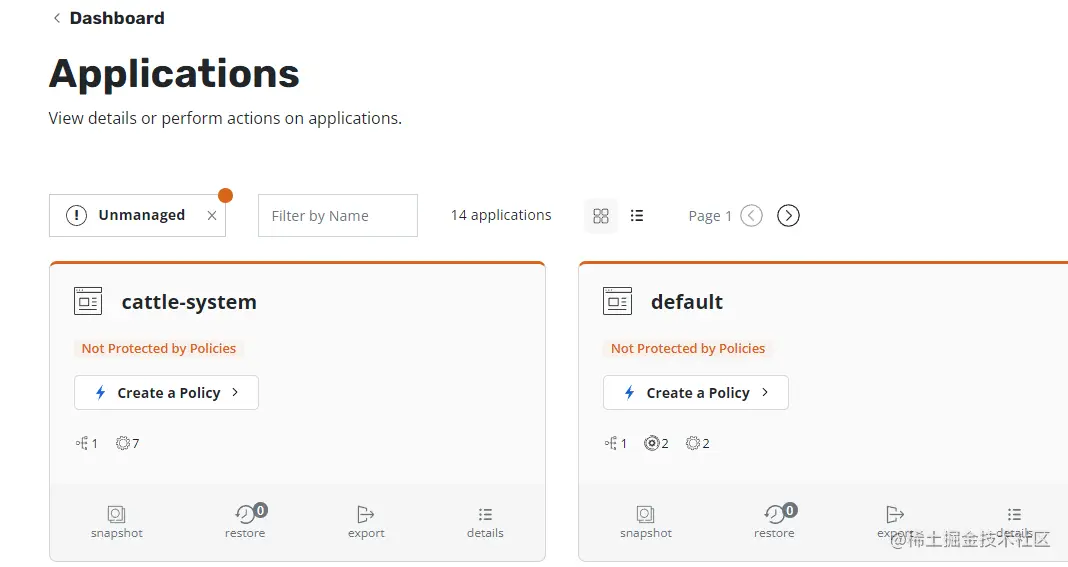
Task: Create a Policy for cattle-system
Action: pyautogui.click(x=166, y=393)
